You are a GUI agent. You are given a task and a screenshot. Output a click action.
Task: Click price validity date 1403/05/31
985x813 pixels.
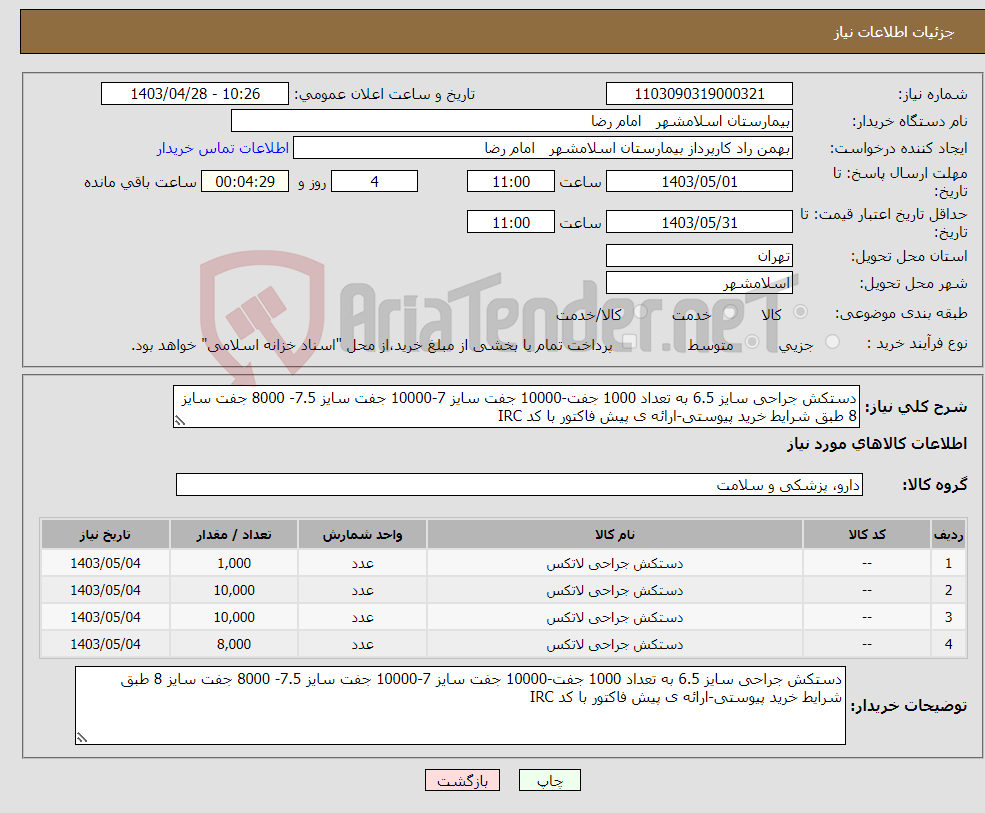click(x=699, y=222)
